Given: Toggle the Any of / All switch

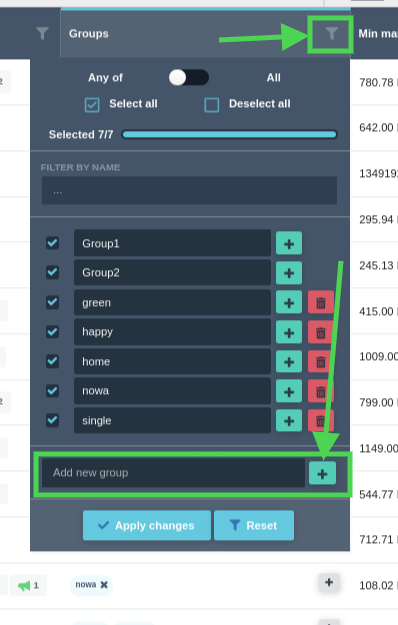Looking at the screenshot, I should click(x=188, y=77).
